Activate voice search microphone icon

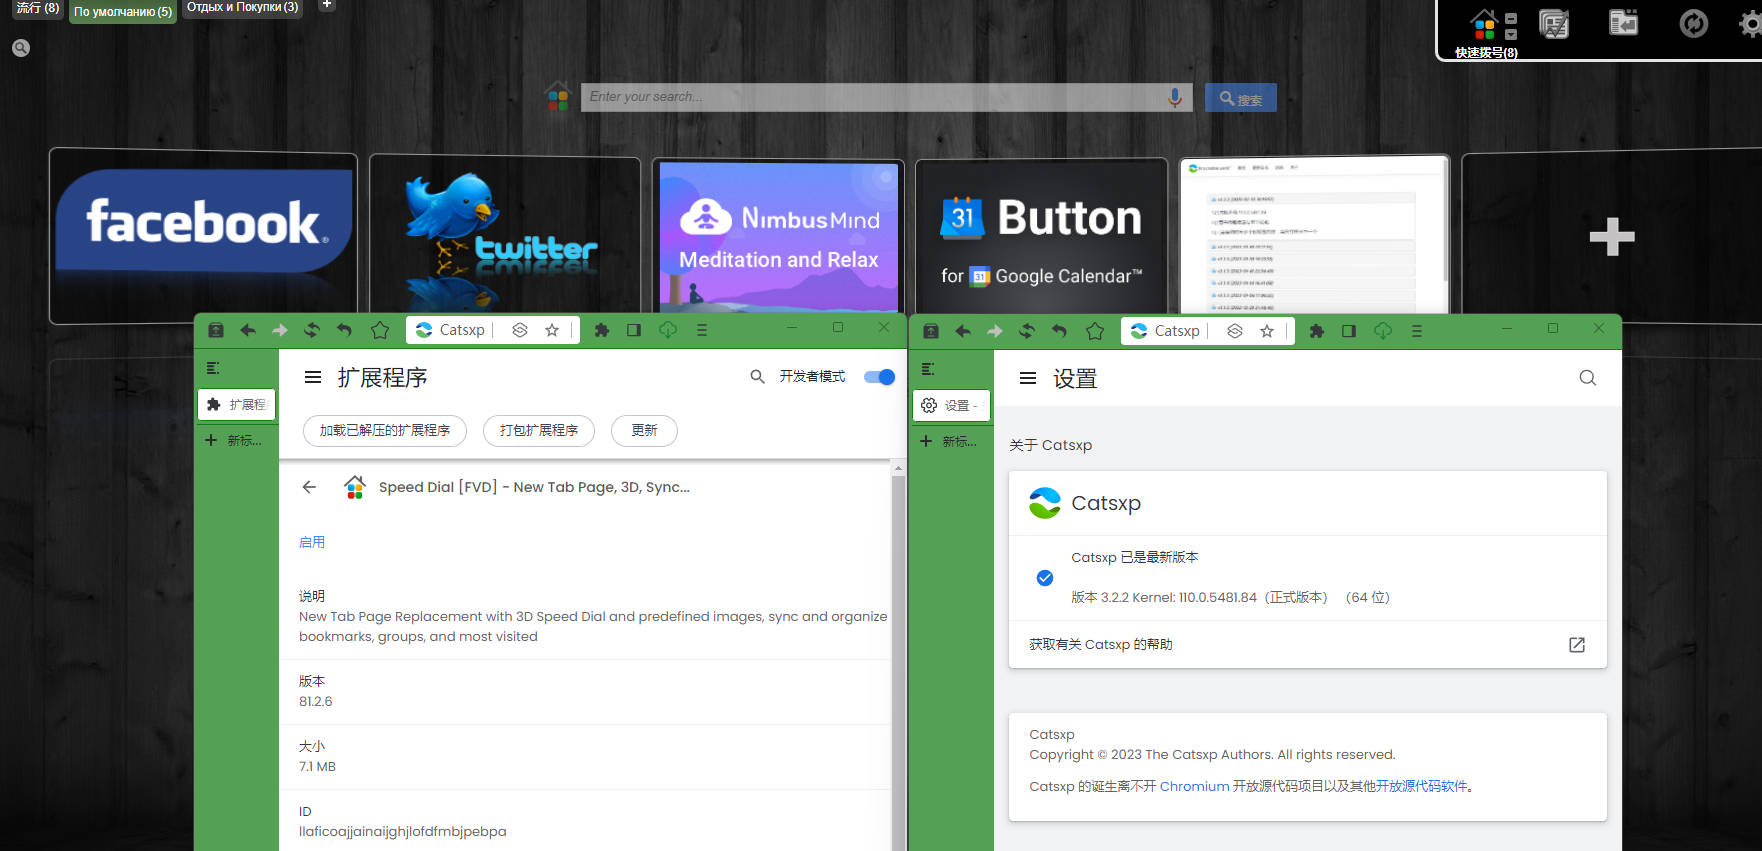click(x=1175, y=97)
